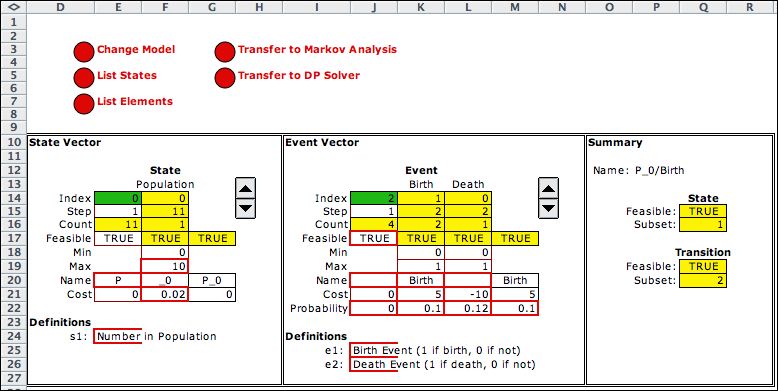Click the red List States button
The height and width of the screenshot is (391, 778).
[84, 77]
